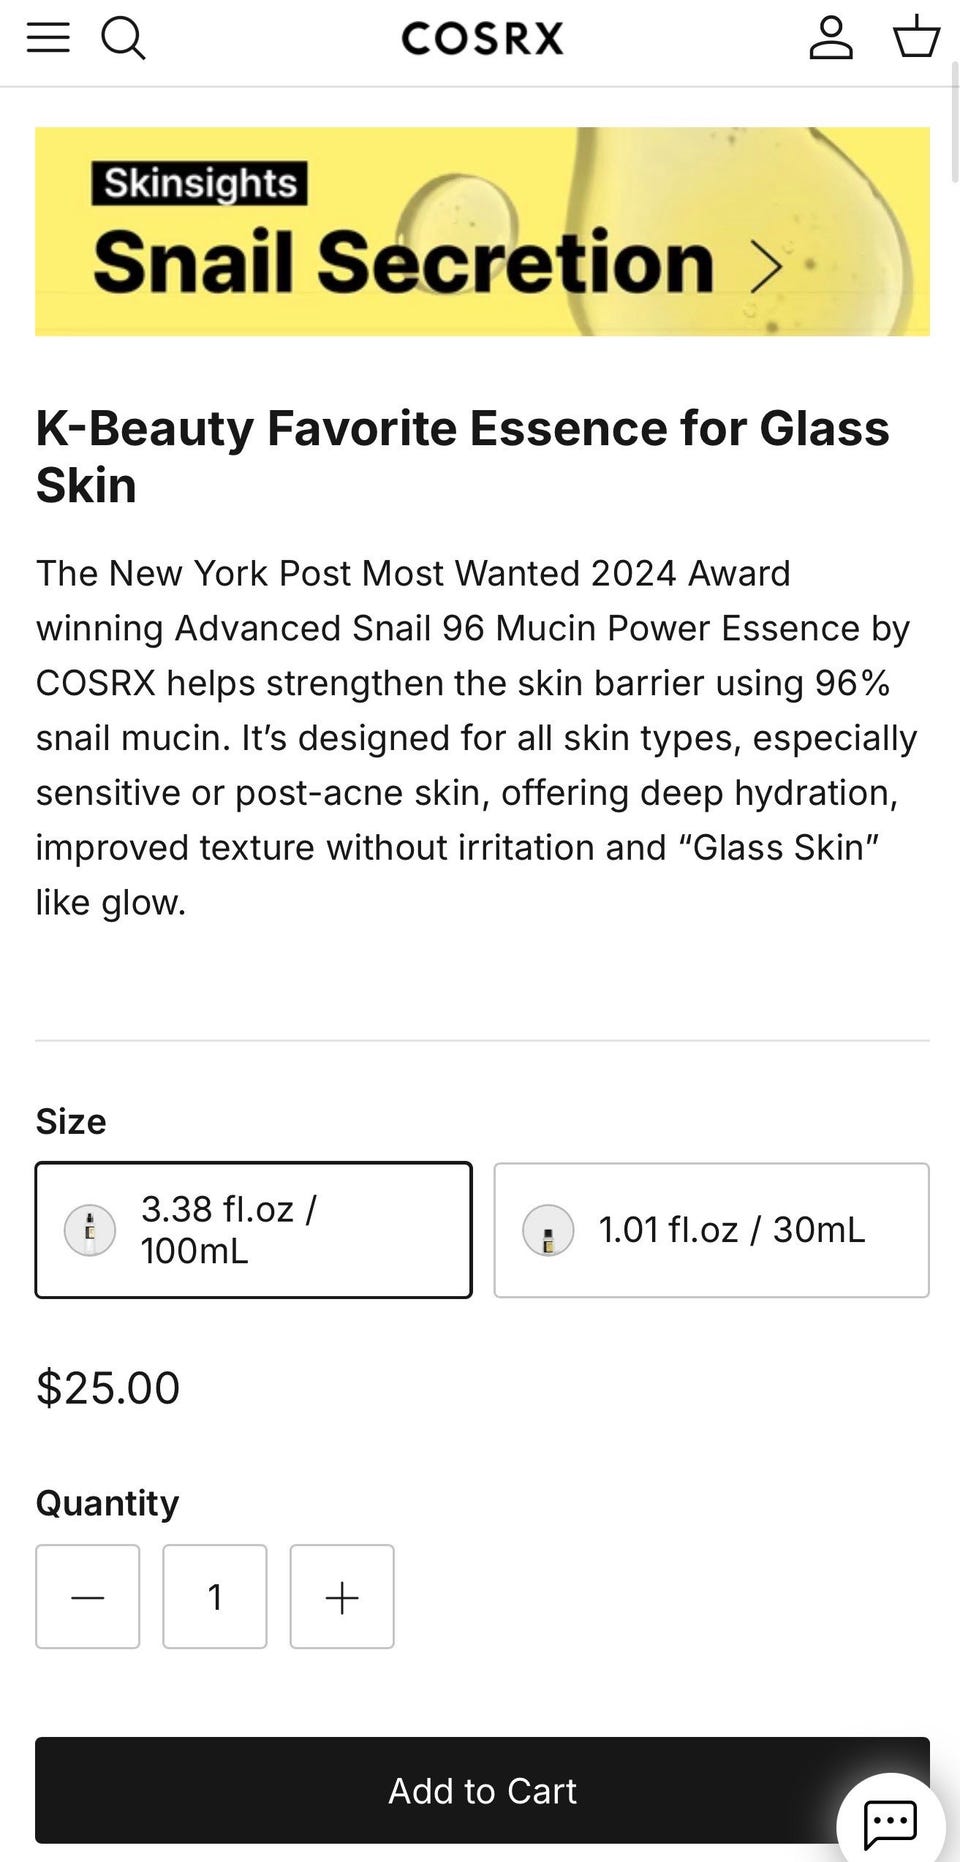
Task: Increase quantity with the plus button
Action: pos(342,1597)
